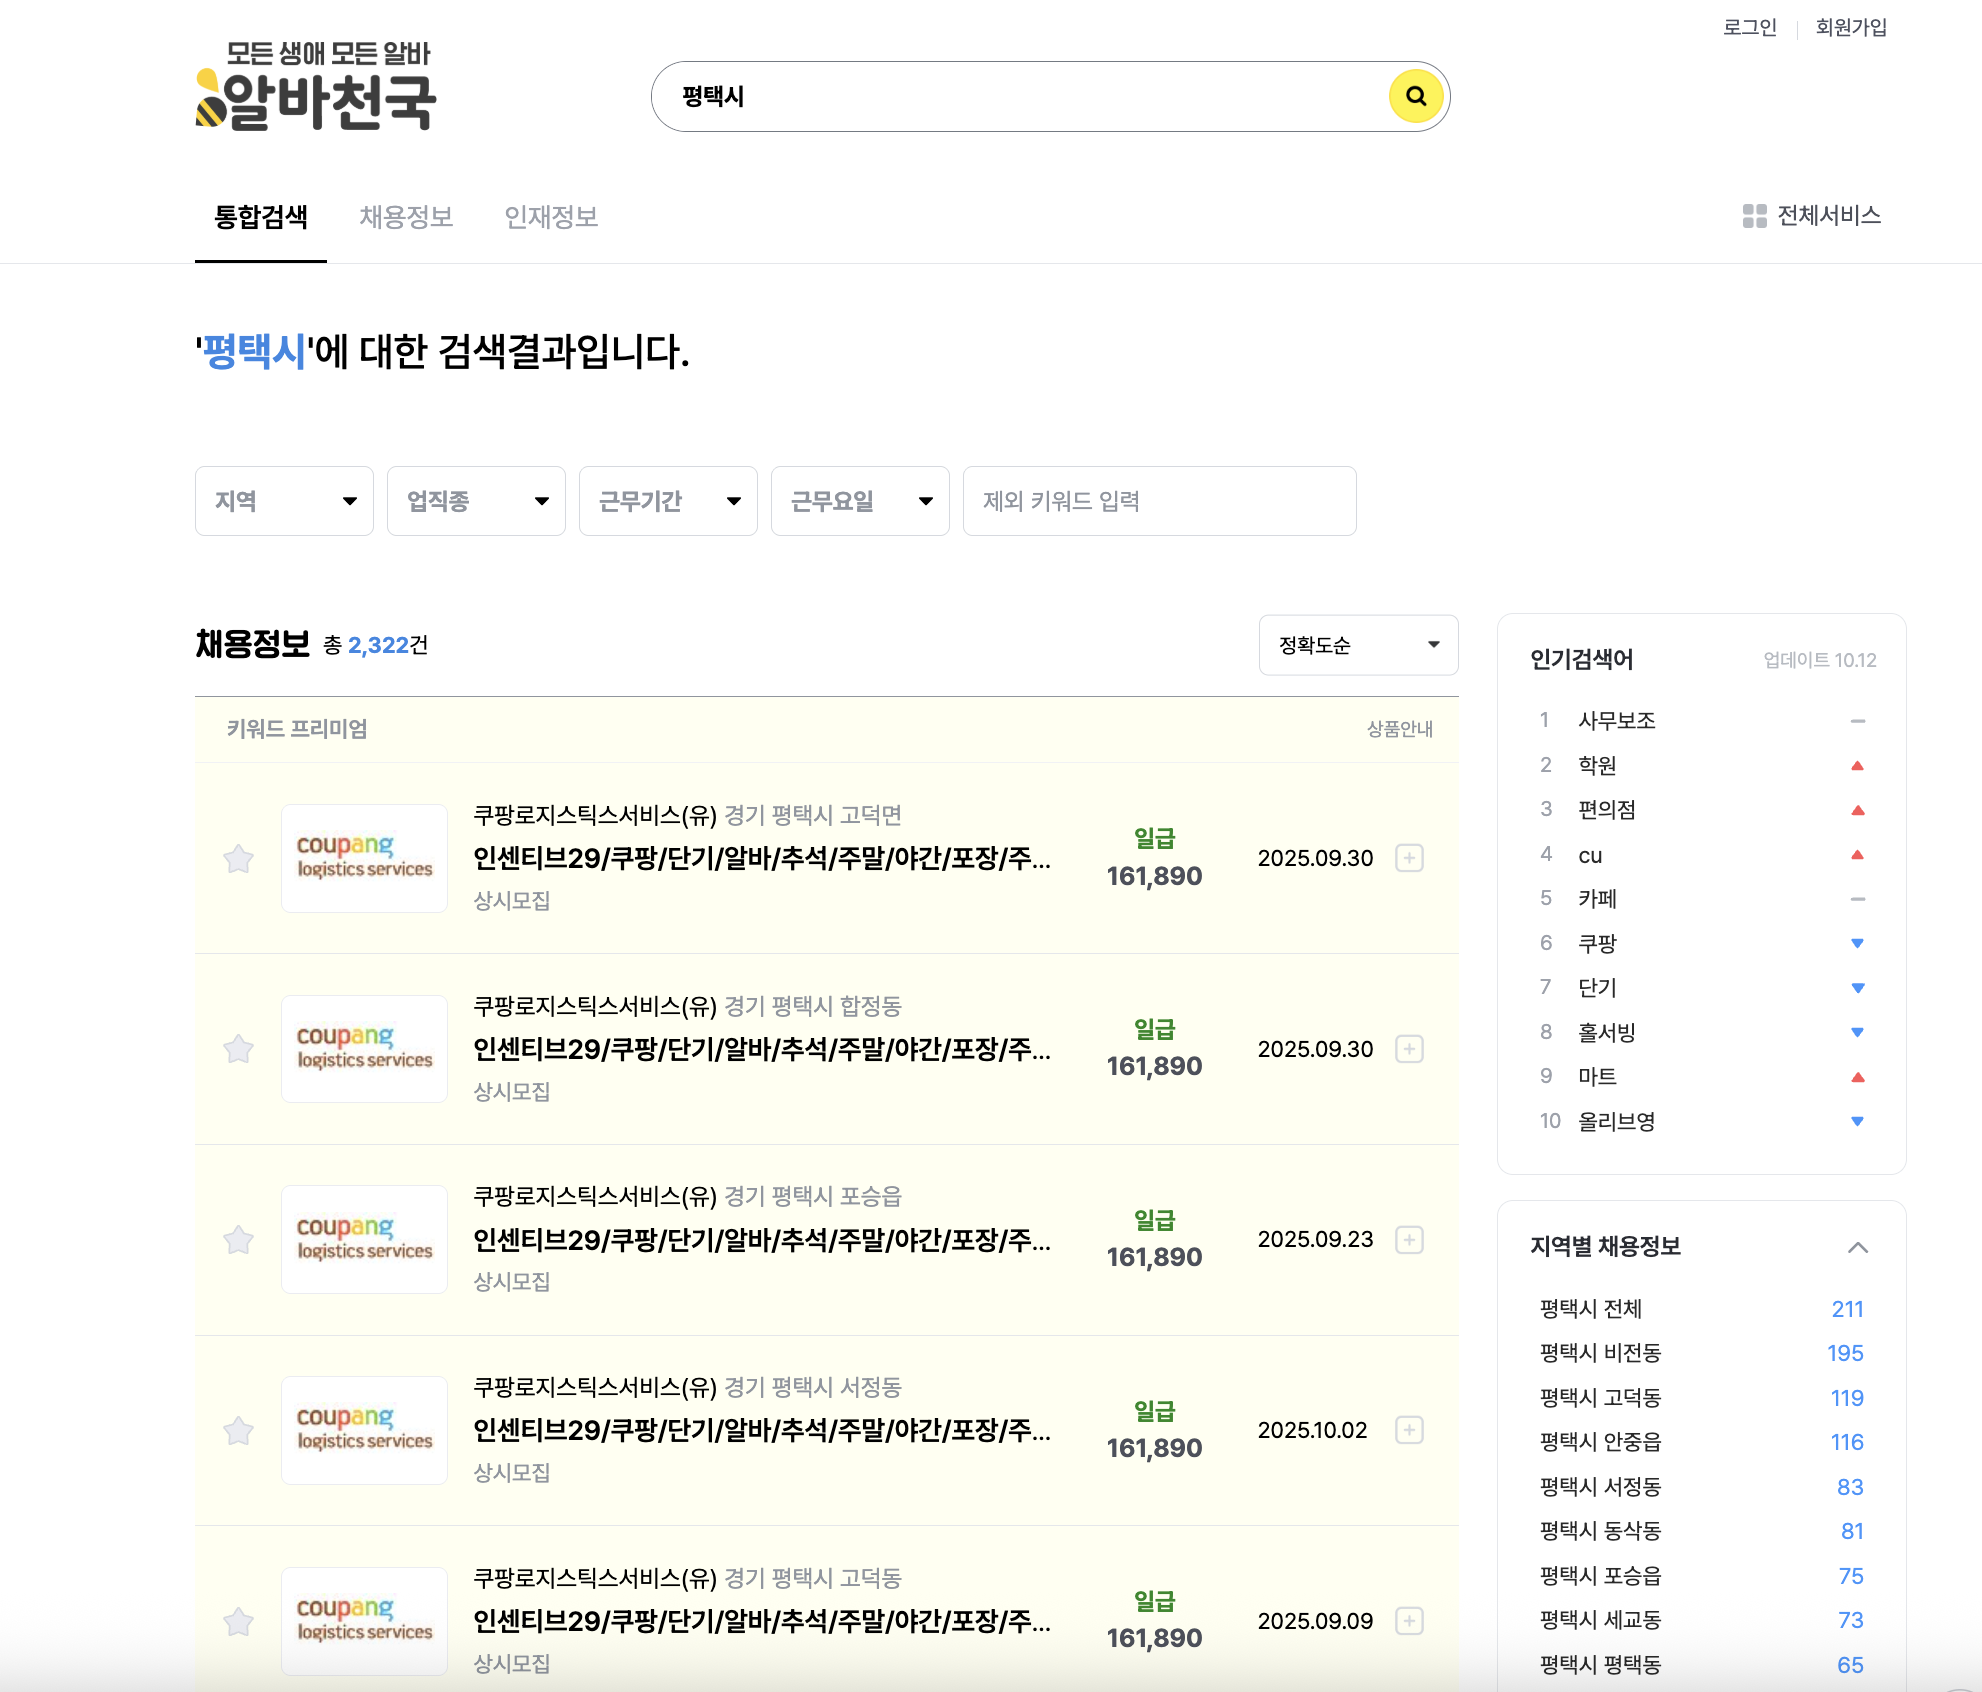This screenshot has height=1692, width=1982.
Task: Star the 합정동 Coupang listing
Action: coord(239,1049)
